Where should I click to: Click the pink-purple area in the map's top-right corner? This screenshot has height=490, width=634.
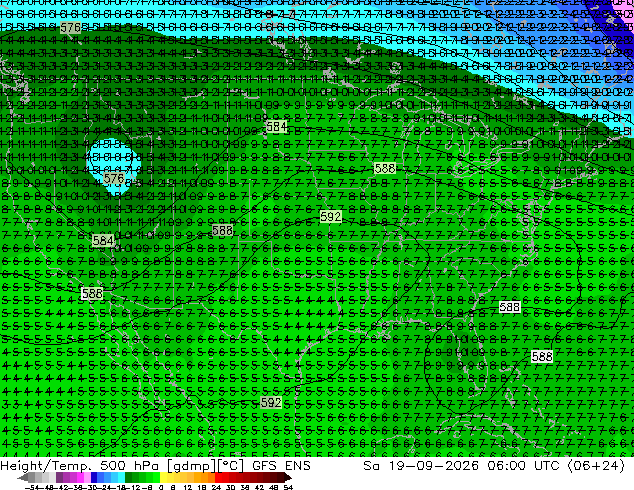click(x=626, y=8)
